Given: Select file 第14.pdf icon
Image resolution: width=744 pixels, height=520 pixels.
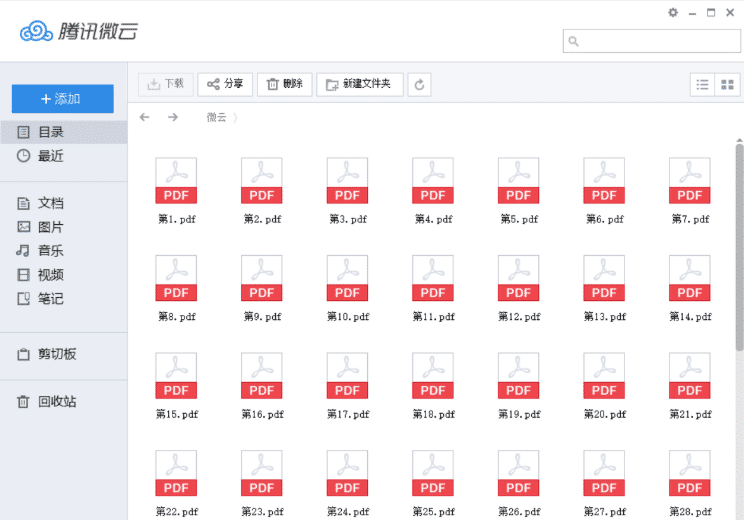Looking at the screenshot, I should coord(690,278).
